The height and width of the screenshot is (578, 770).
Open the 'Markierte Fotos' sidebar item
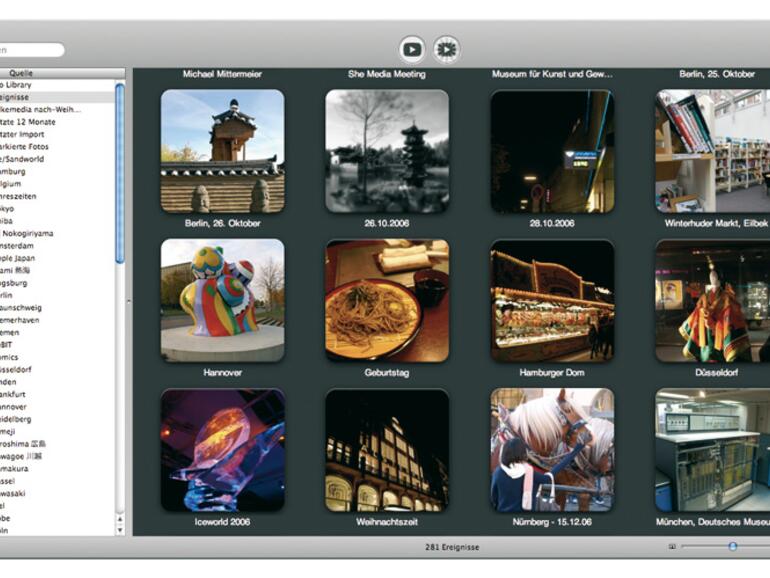pos(30,146)
